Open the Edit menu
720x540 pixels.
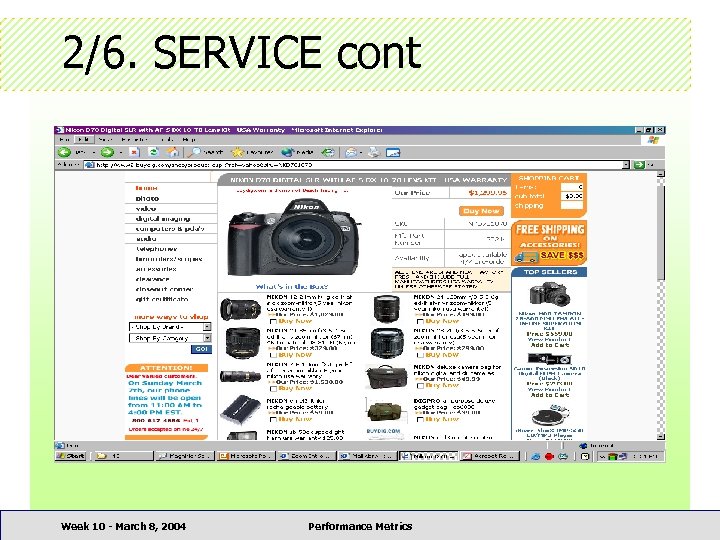coord(83,139)
